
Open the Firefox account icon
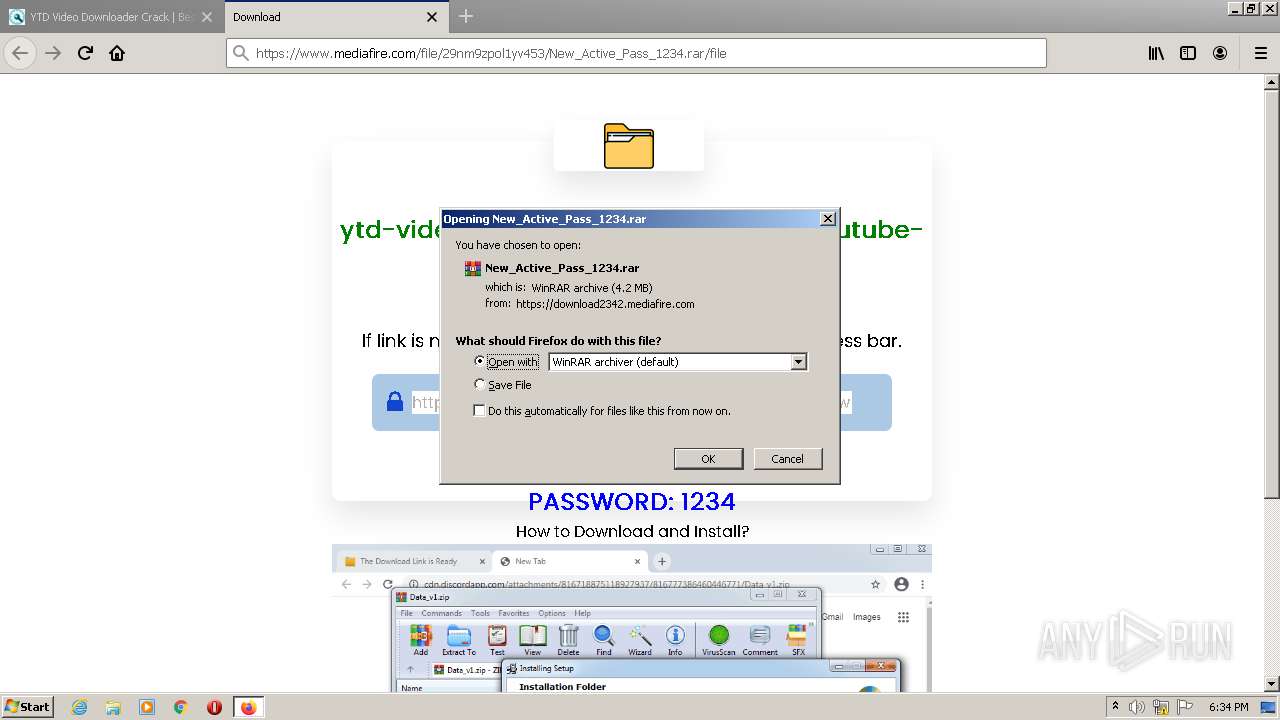1220,53
